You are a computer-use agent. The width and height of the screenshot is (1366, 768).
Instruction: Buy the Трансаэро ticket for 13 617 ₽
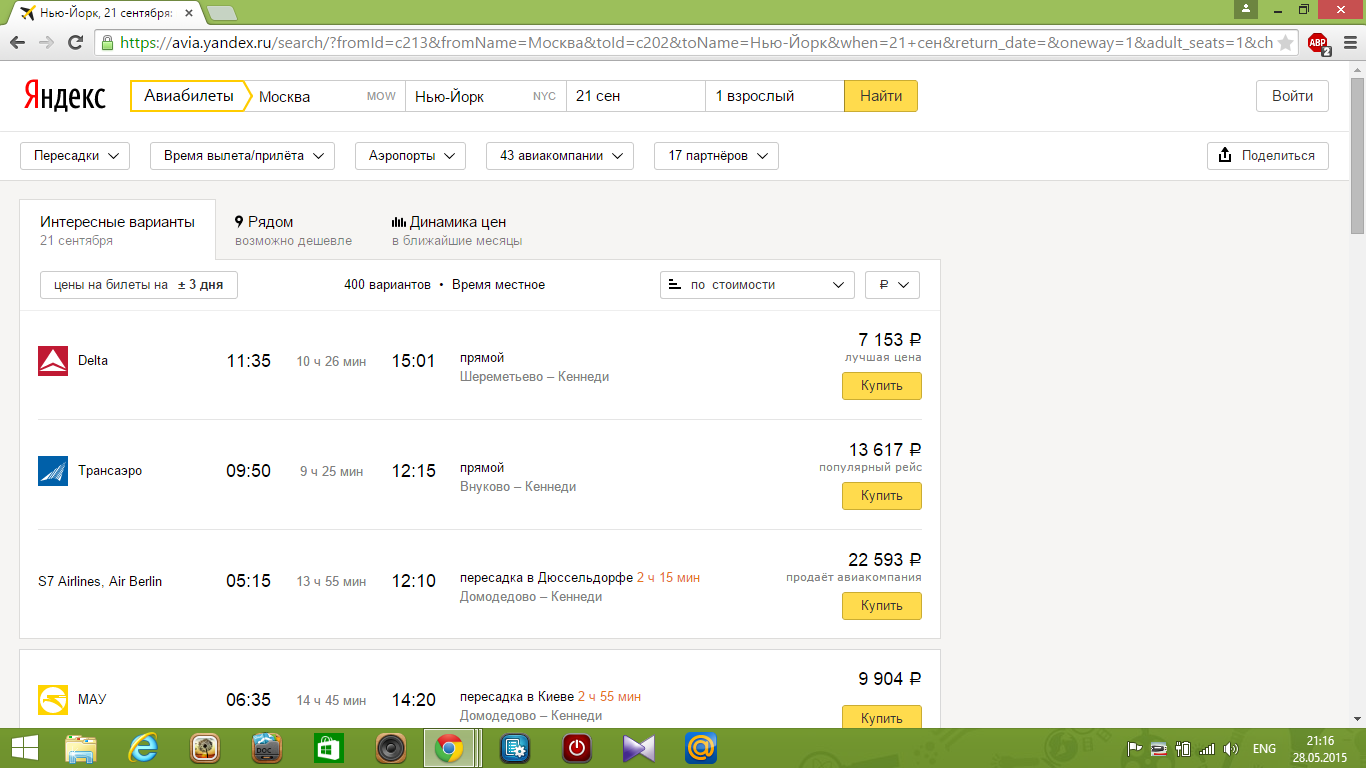(x=882, y=496)
